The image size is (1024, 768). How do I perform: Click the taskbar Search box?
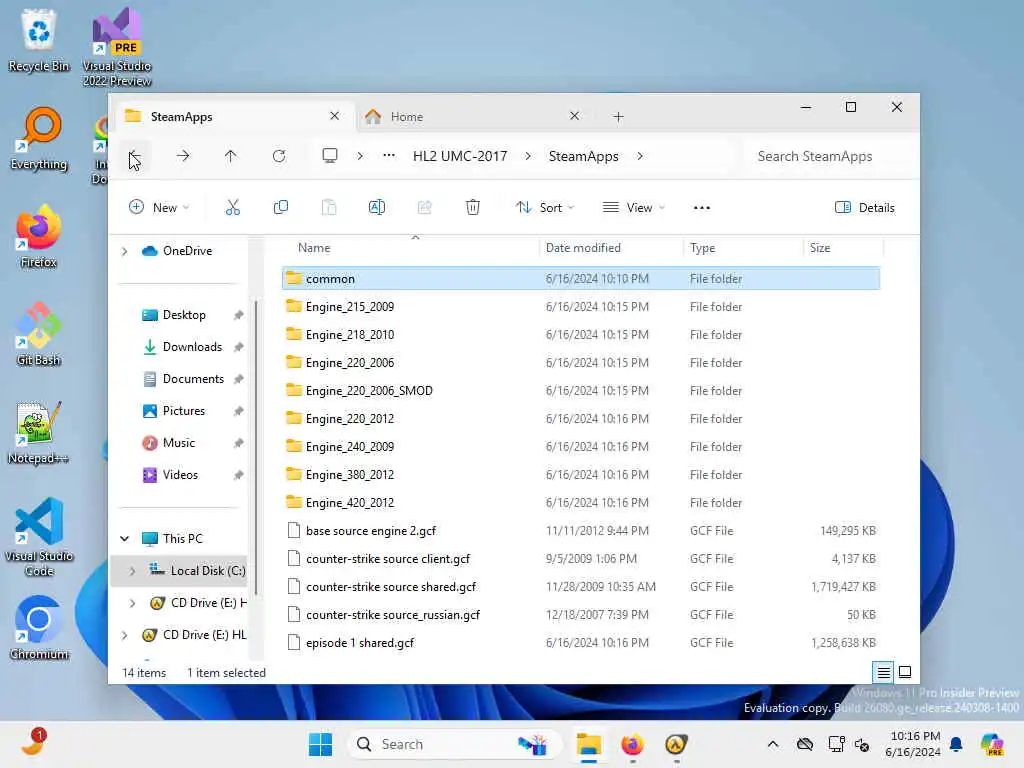pyautogui.click(x=455, y=744)
